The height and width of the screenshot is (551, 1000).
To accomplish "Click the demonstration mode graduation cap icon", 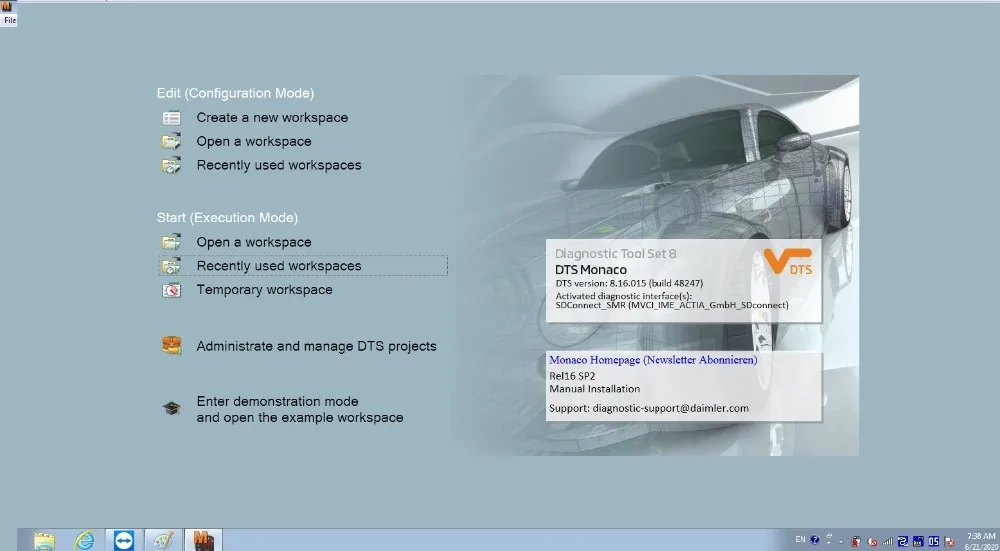I will [x=172, y=409].
